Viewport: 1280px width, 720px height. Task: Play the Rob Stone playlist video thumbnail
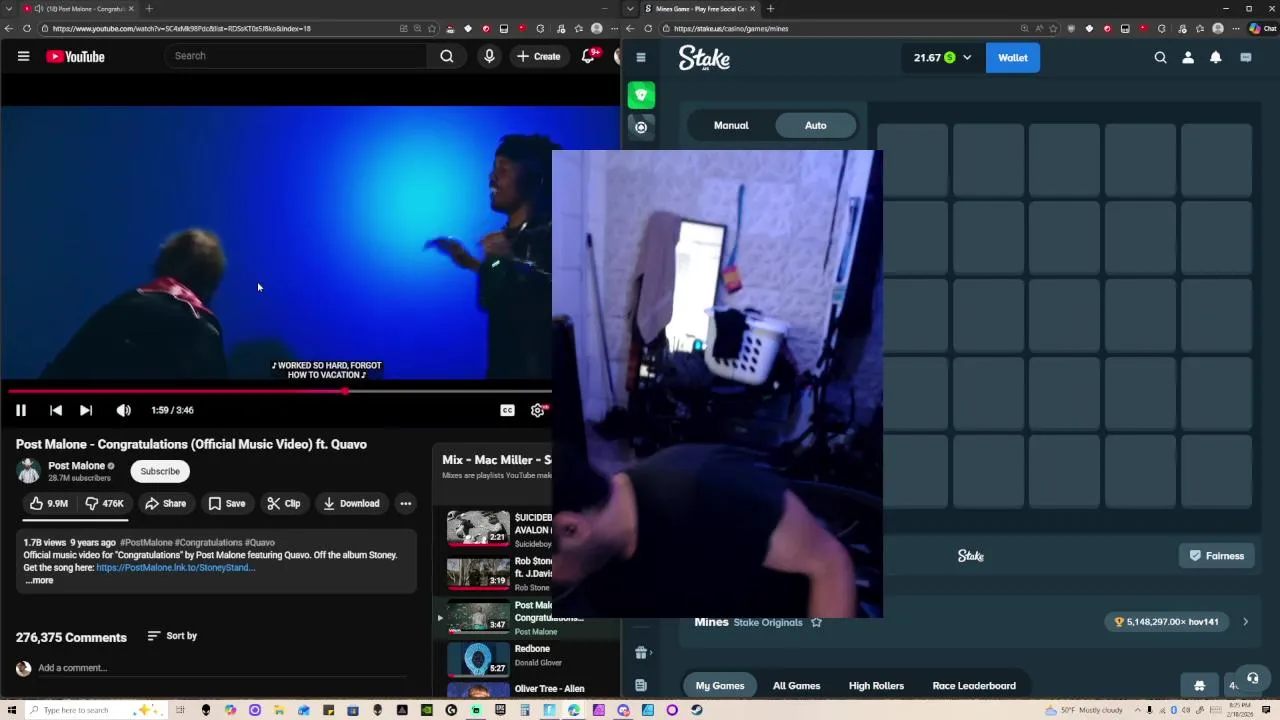click(x=478, y=572)
